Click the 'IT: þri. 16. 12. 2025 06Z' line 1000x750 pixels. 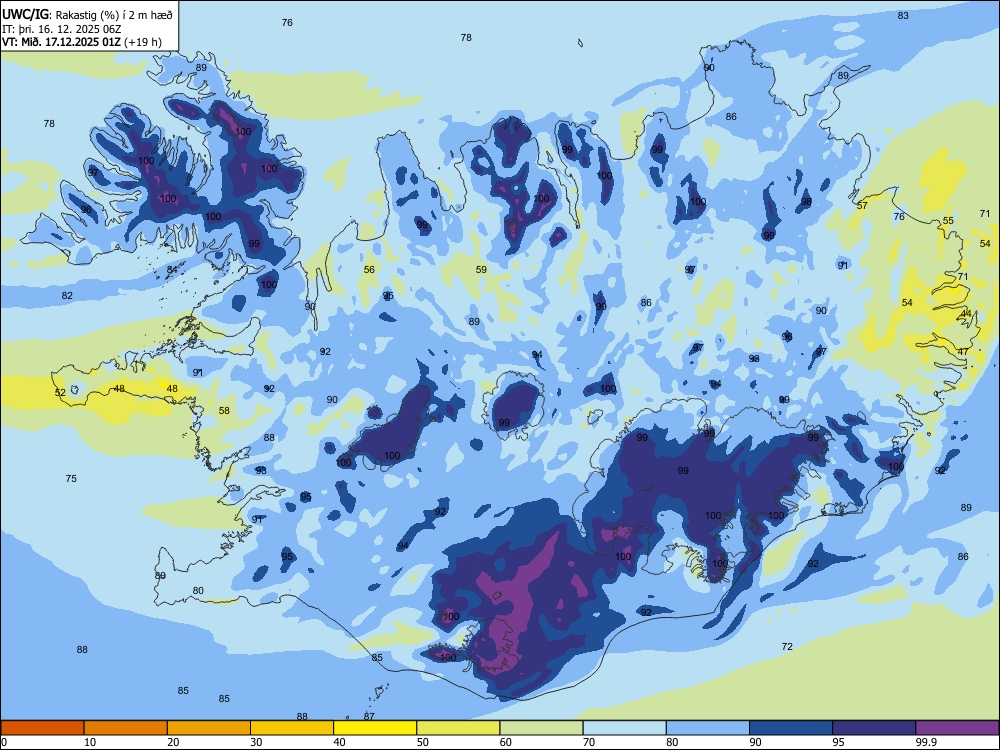click(61, 29)
